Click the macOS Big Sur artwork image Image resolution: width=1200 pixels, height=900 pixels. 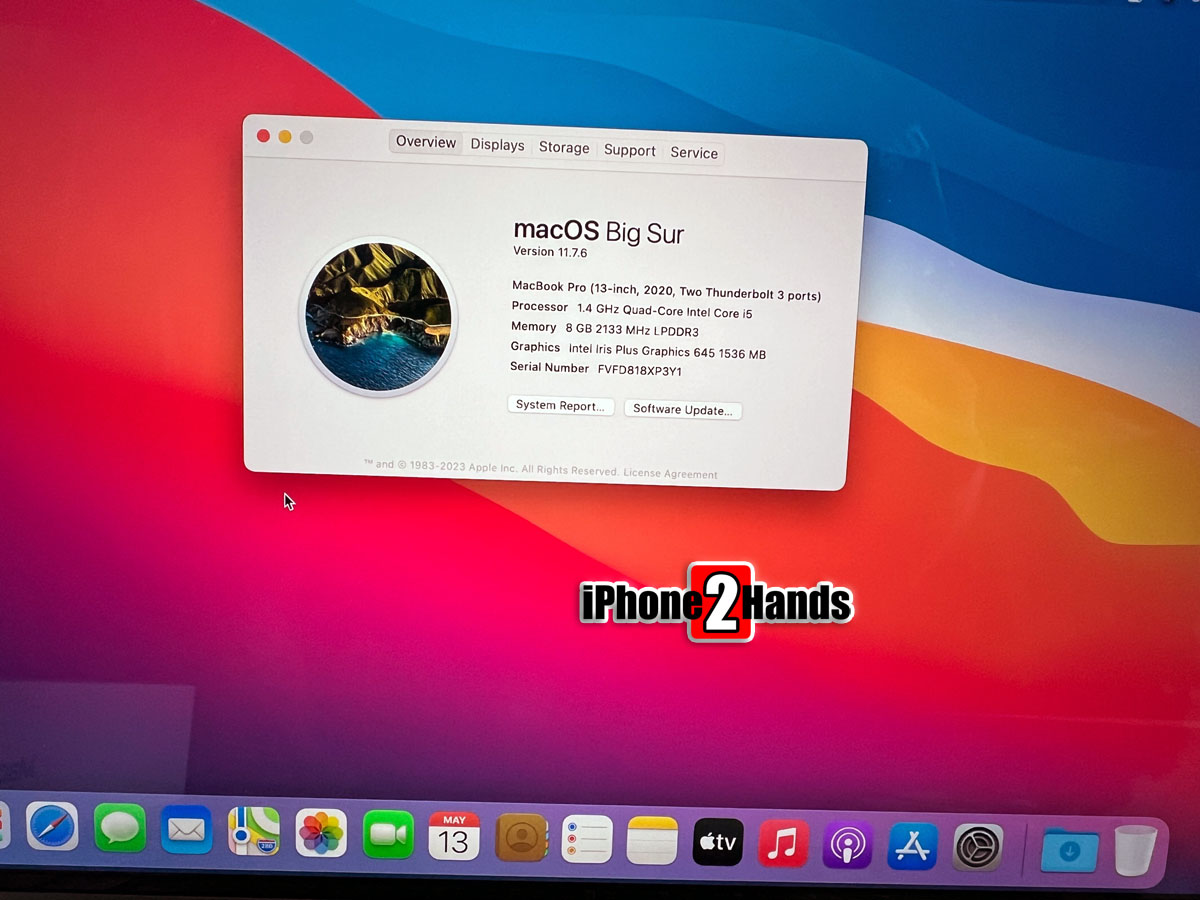coord(378,316)
